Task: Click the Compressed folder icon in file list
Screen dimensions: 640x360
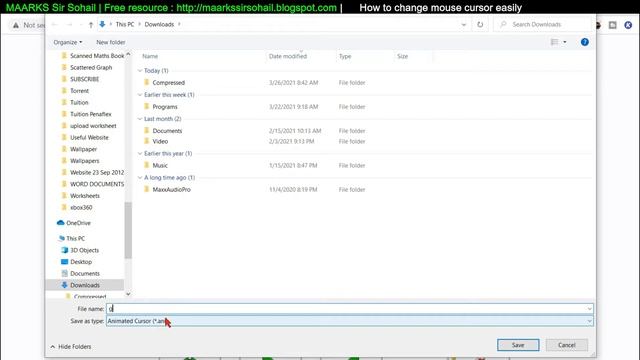Action: click(147, 82)
